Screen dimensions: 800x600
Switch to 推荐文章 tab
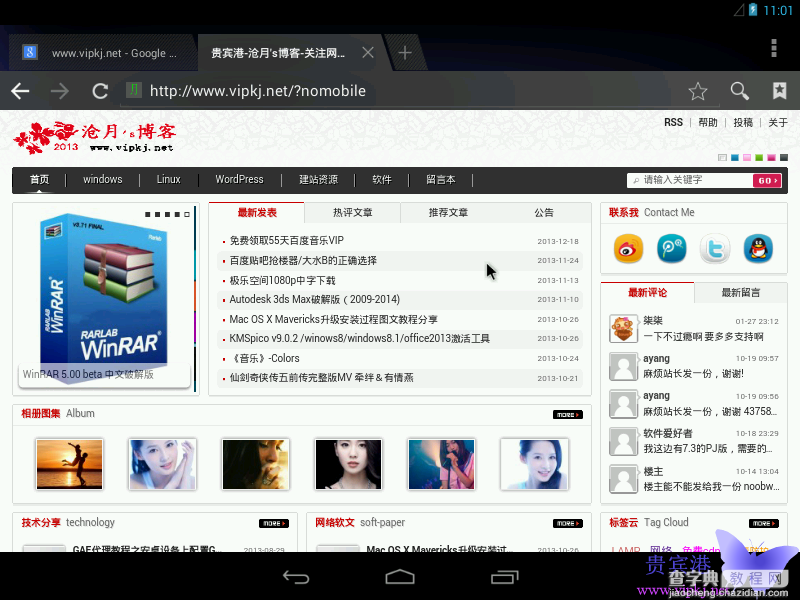coord(448,213)
